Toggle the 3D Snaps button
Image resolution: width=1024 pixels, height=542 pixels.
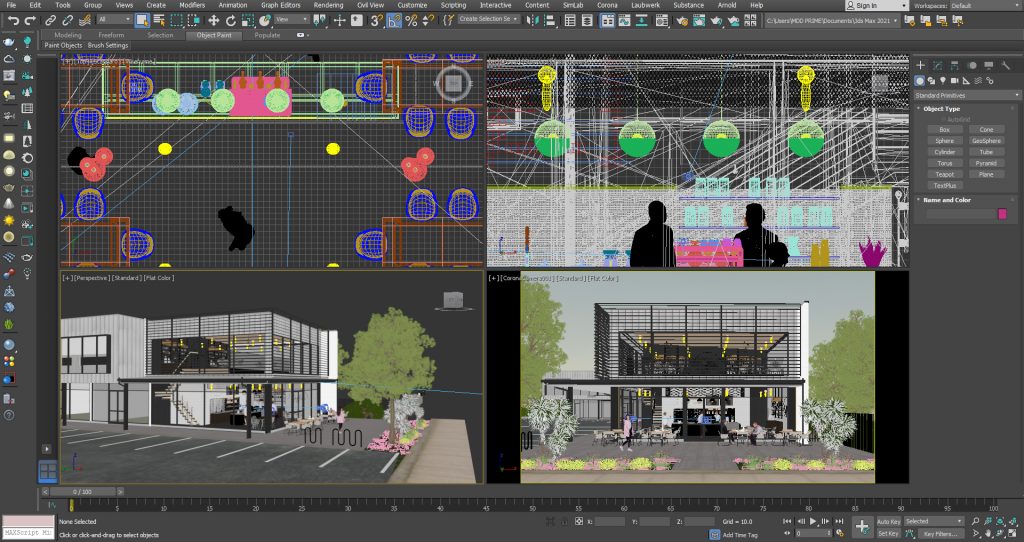point(378,19)
